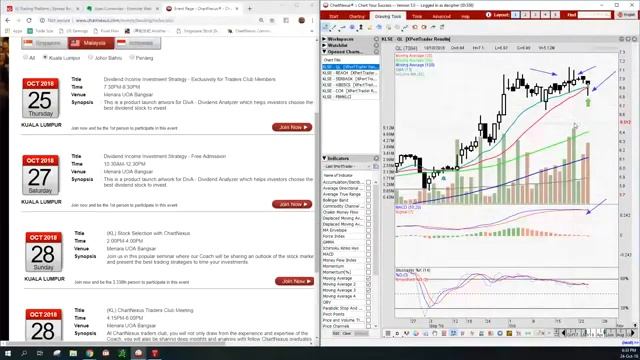Image resolution: width=640 pixels, height=360 pixels.
Task: Open the Apps bookmarks shortcut
Action: pyautogui.click(x=14, y=31)
